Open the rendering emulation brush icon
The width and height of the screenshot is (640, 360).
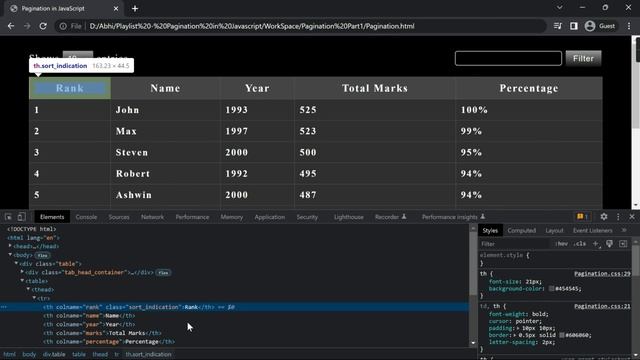[x=609, y=244]
